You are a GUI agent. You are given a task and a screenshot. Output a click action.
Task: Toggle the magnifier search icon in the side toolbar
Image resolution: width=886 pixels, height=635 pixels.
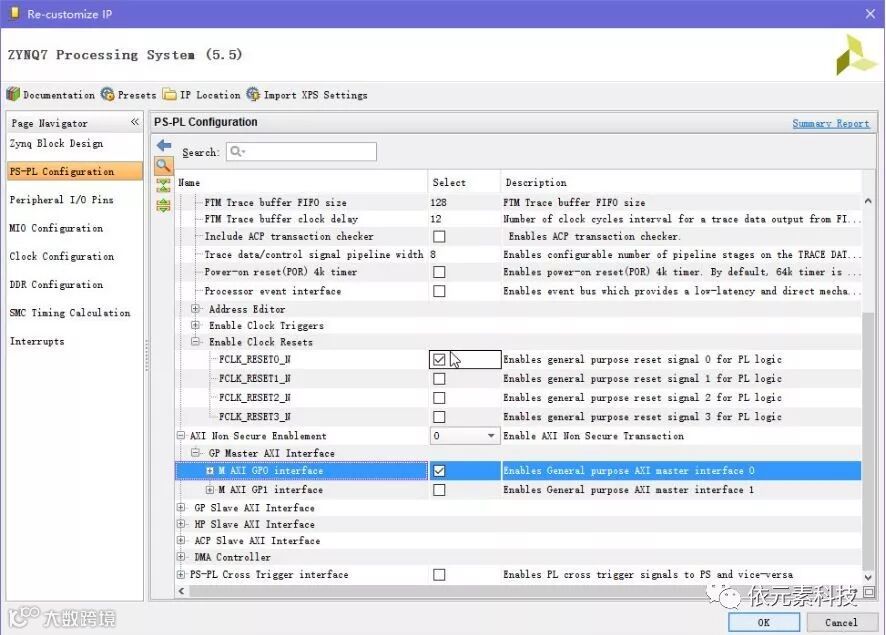(x=163, y=165)
